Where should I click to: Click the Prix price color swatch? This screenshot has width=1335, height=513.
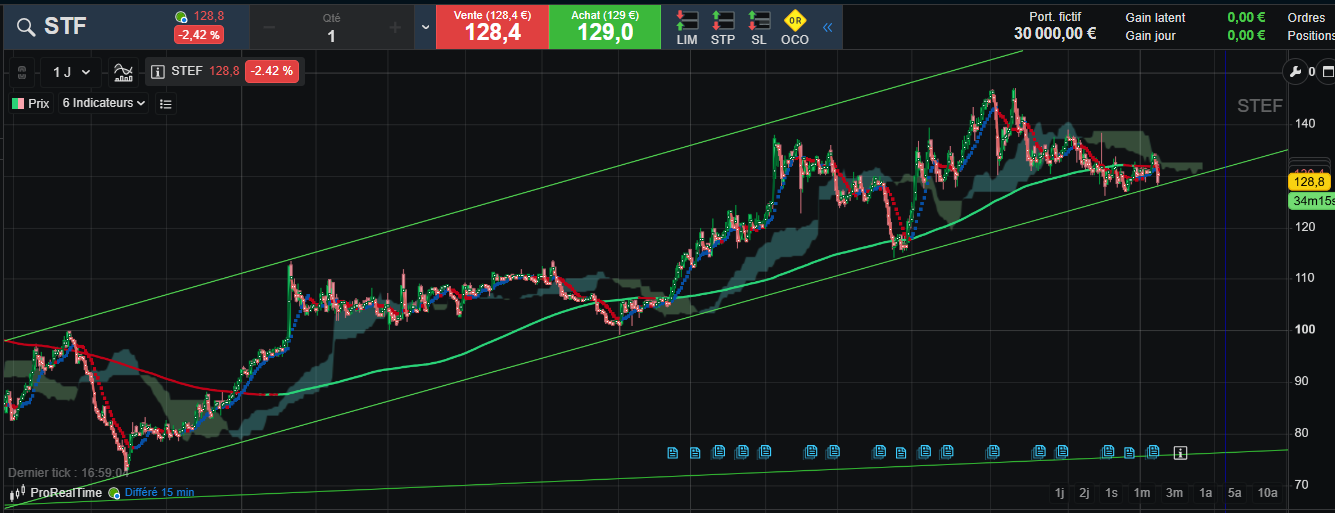[18, 103]
